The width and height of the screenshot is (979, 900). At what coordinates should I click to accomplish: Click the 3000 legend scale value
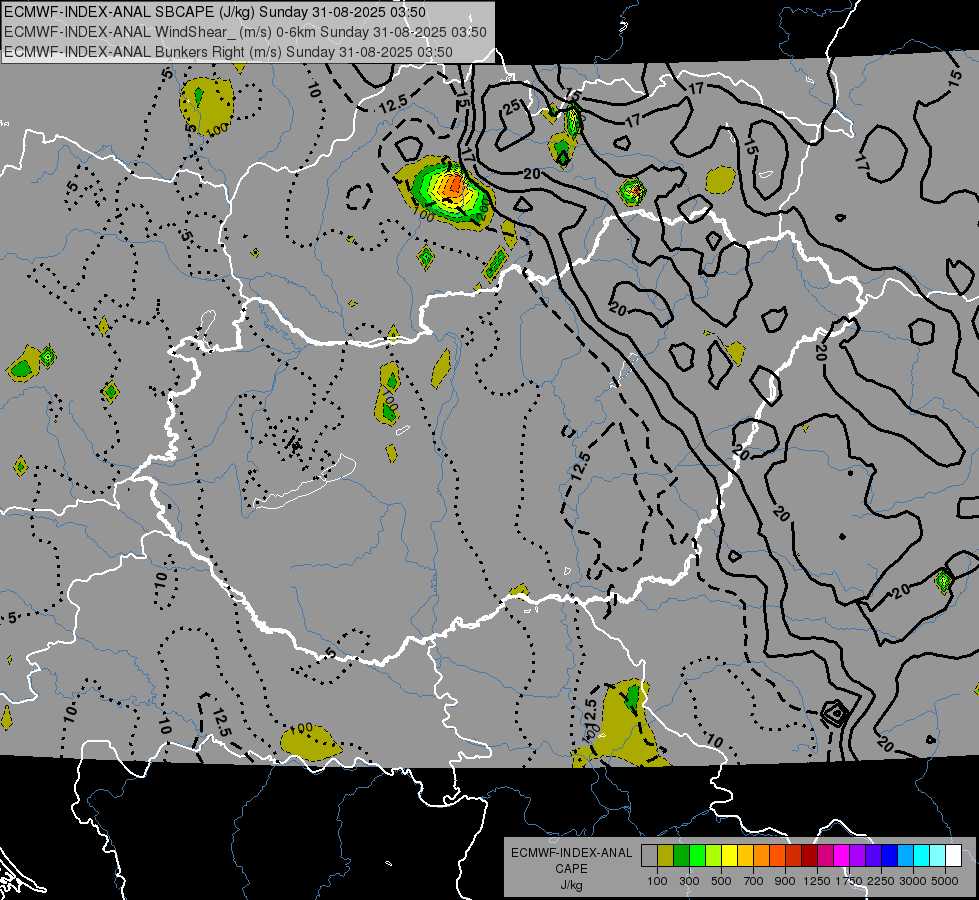tap(913, 881)
